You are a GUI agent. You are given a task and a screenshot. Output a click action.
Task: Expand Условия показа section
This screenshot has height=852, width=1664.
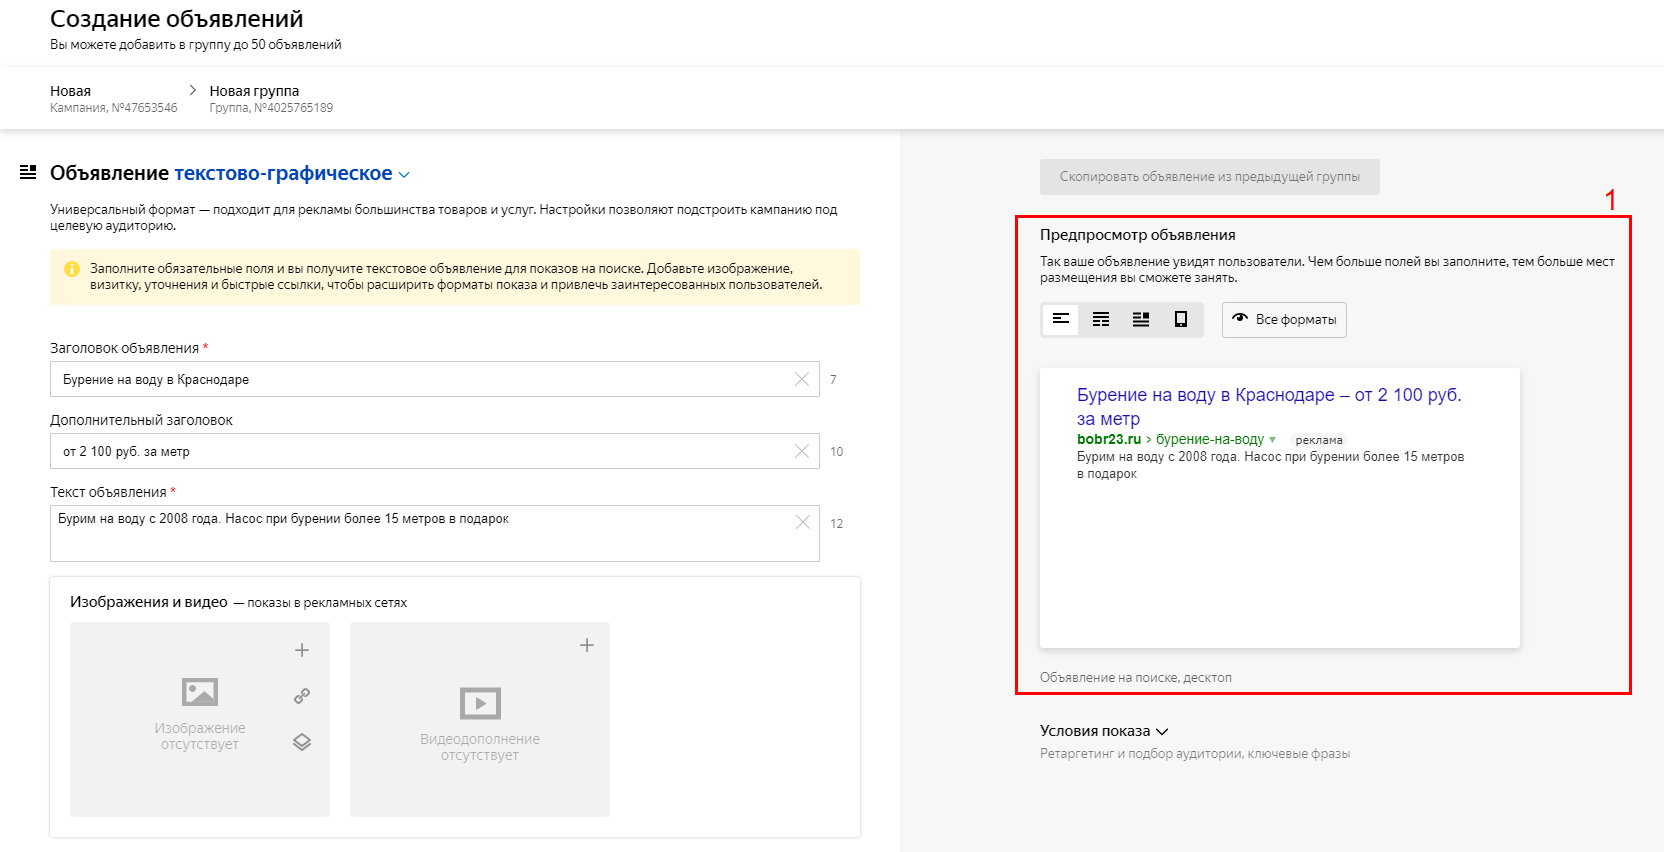(1104, 731)
